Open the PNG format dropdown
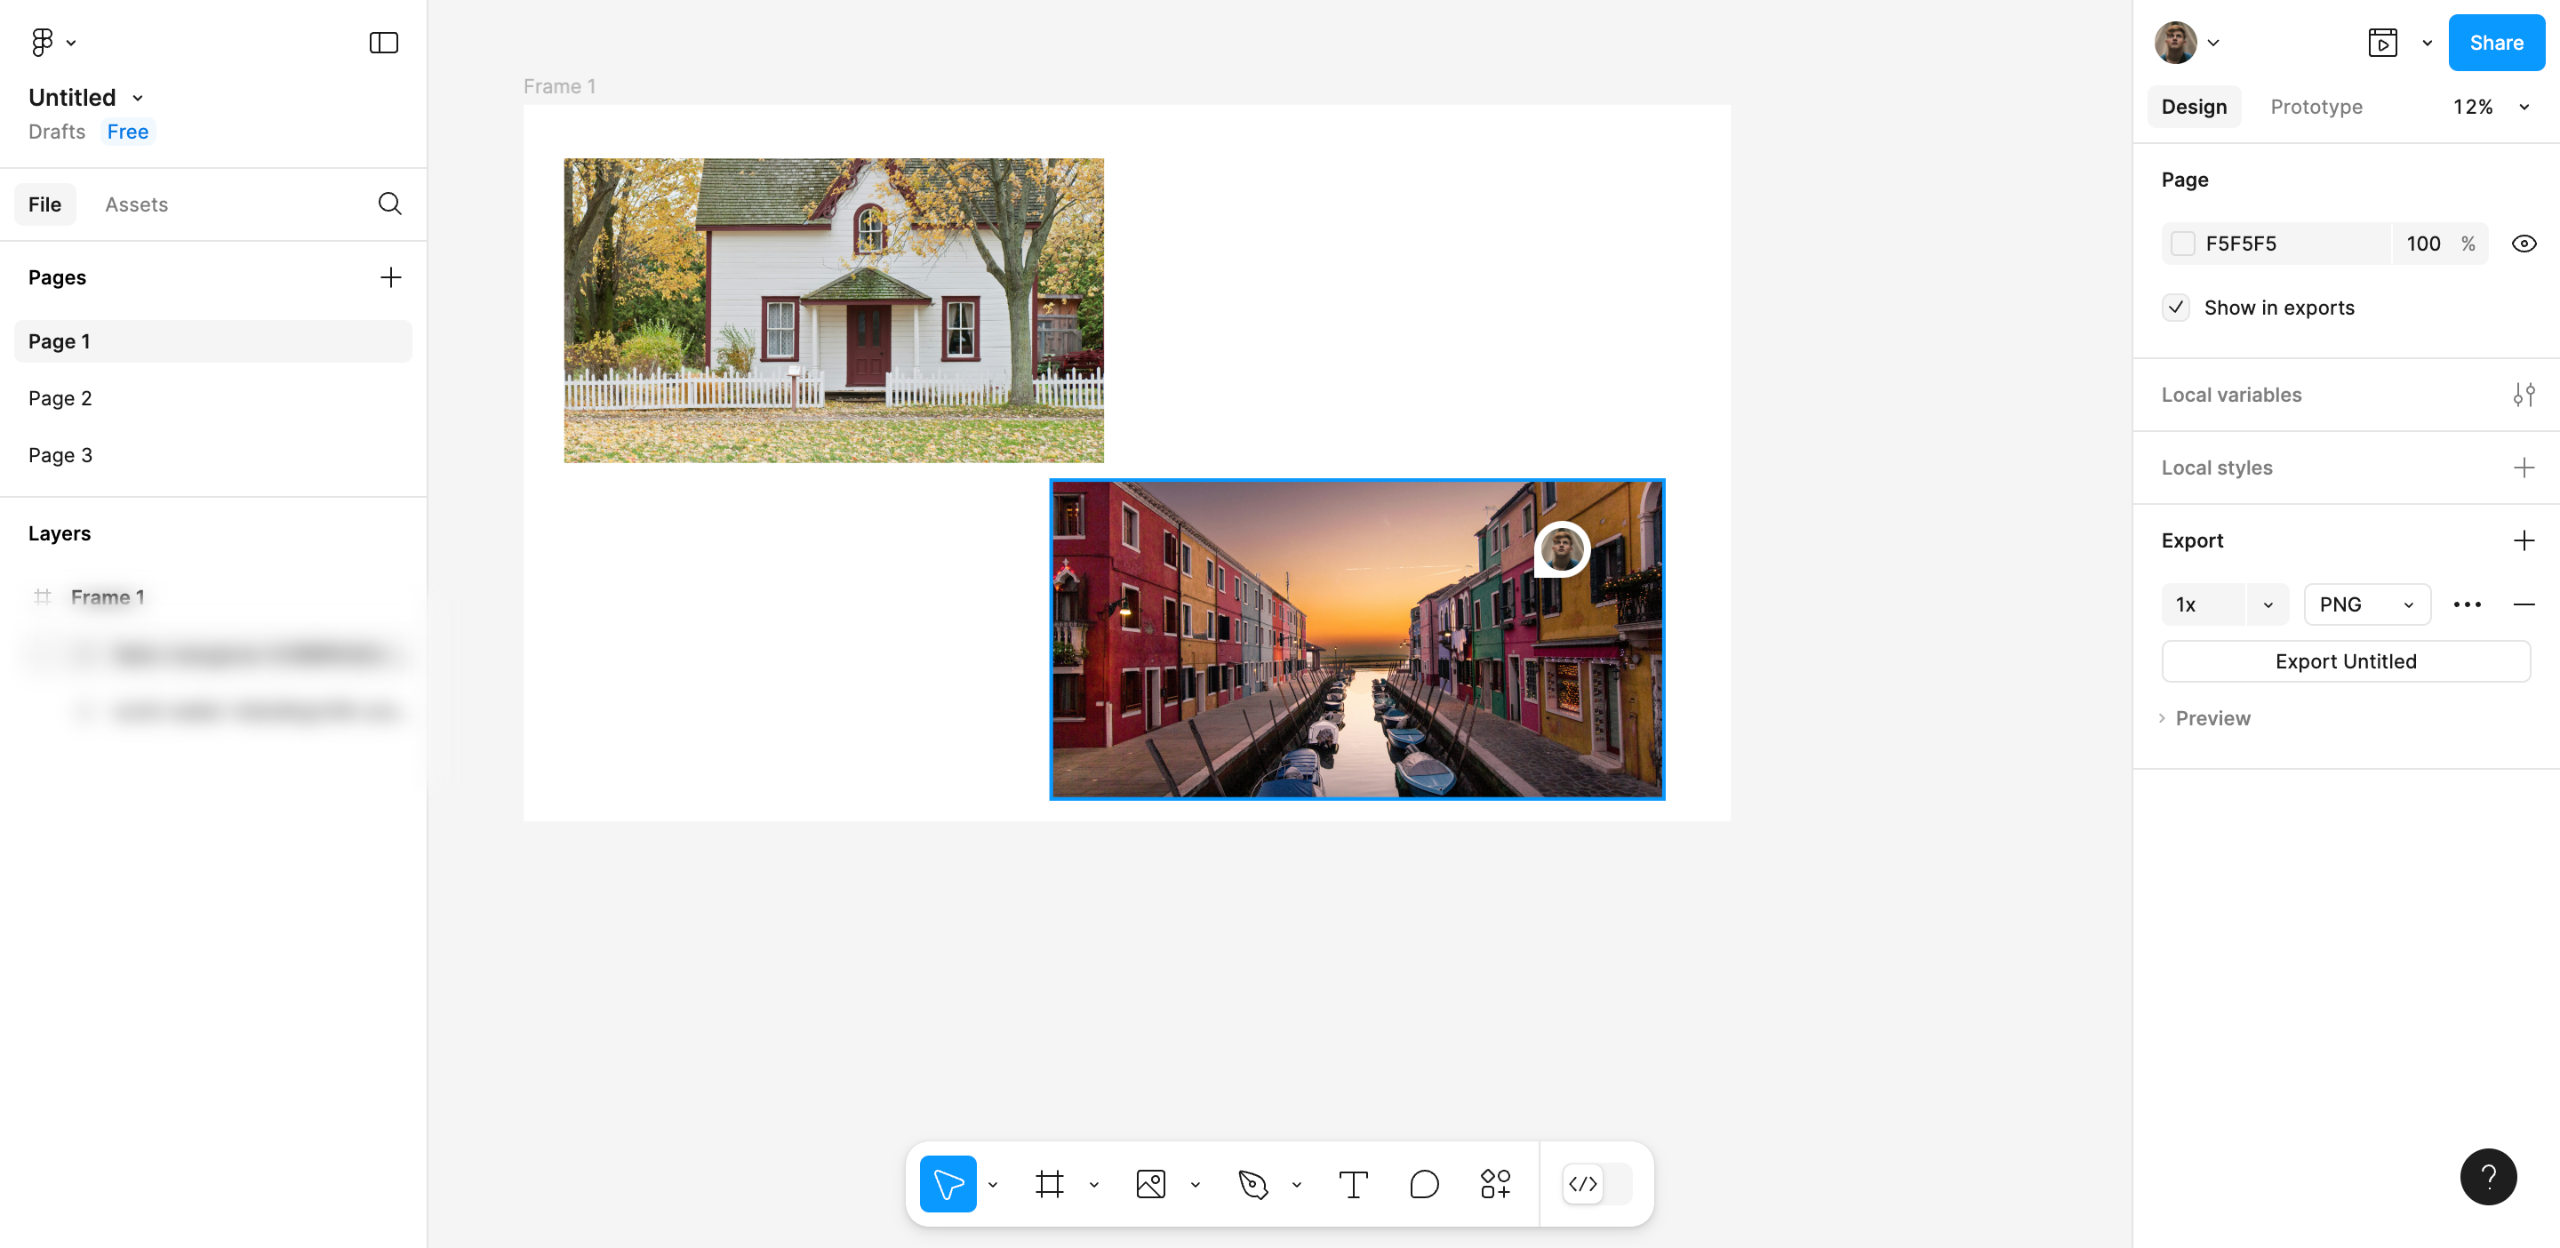The image size is (2560, 1248). point(2366,604)
